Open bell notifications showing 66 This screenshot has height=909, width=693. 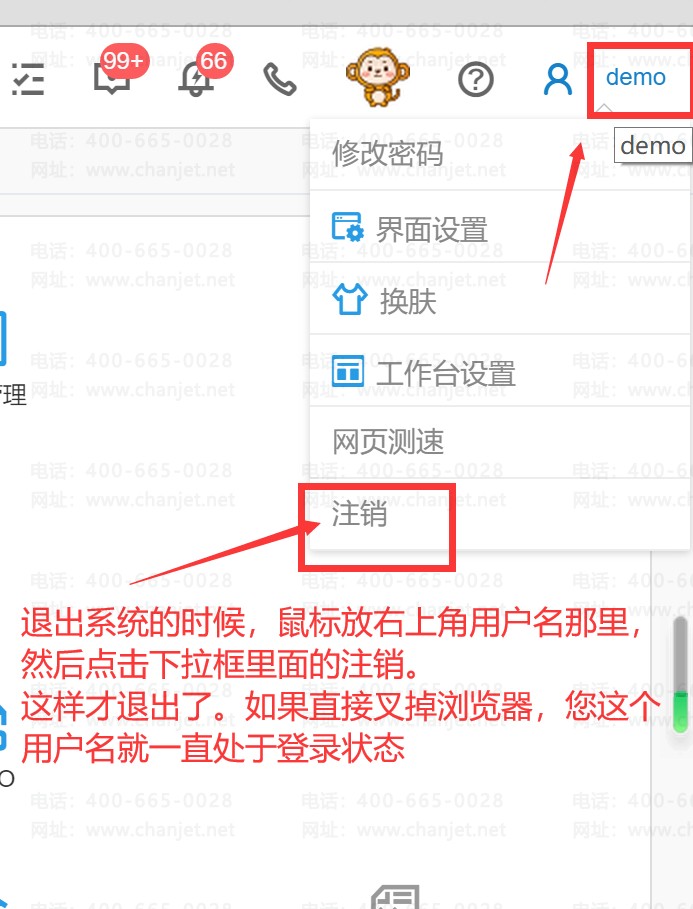click(x=196, y=78)
